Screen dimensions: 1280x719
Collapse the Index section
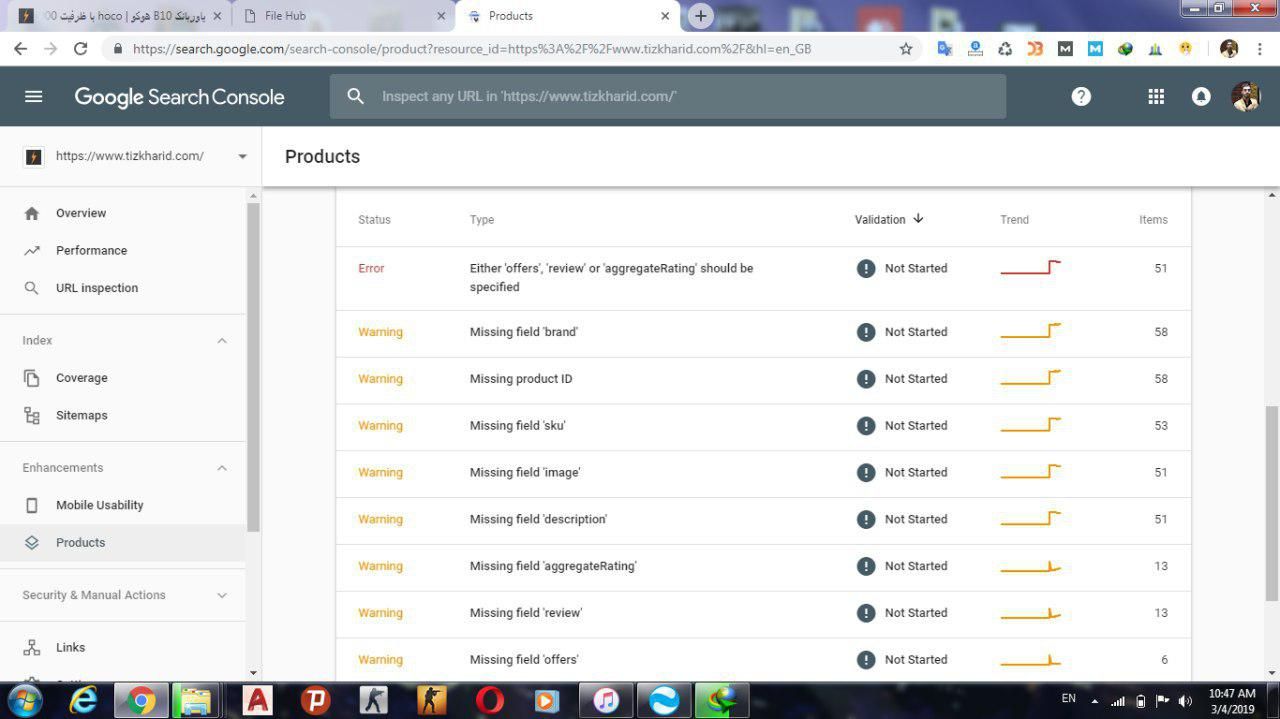pyautogui.click(x=222, y=341)
